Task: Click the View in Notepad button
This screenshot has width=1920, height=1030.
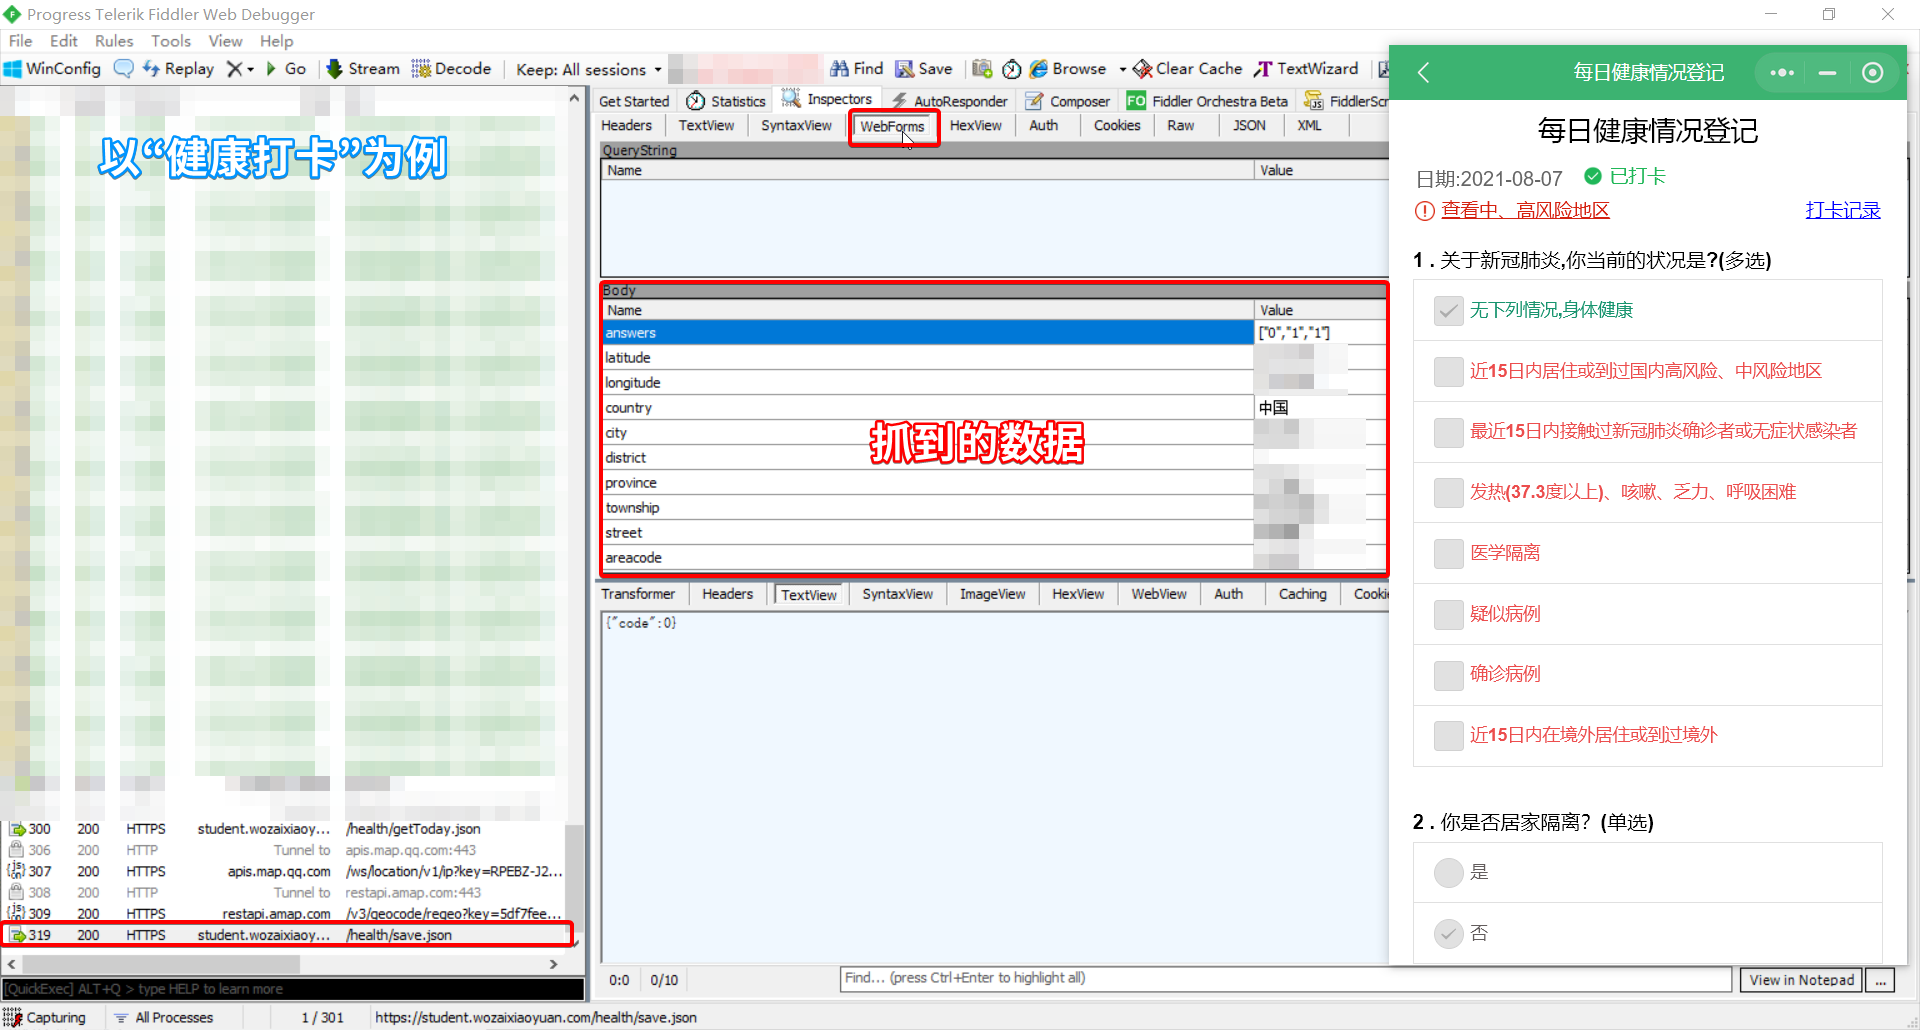Action: (1801, 980)
